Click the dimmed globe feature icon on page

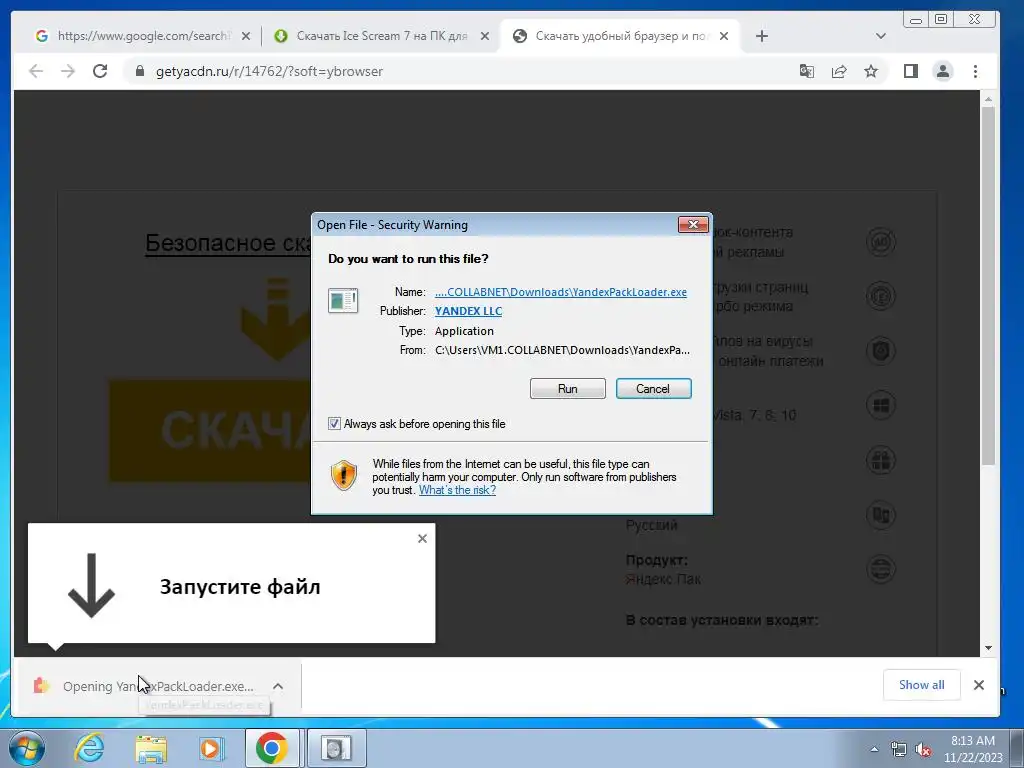click(880, 568)
